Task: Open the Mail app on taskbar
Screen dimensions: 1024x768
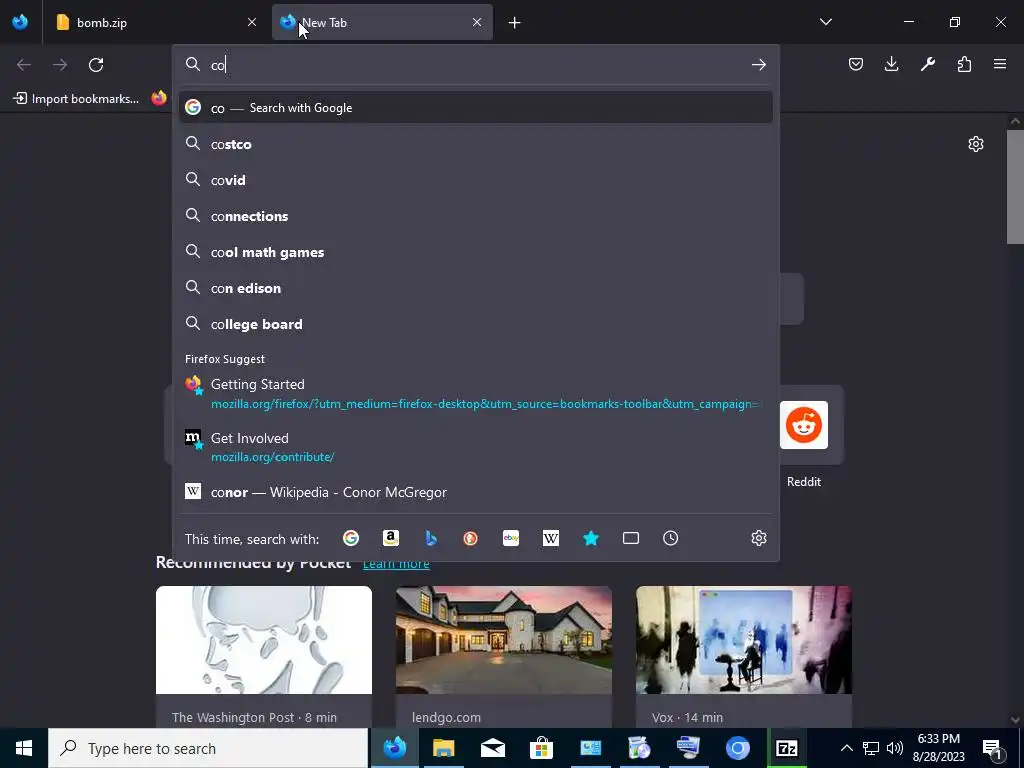Action: pyautogui.click(x=492, y=748)
